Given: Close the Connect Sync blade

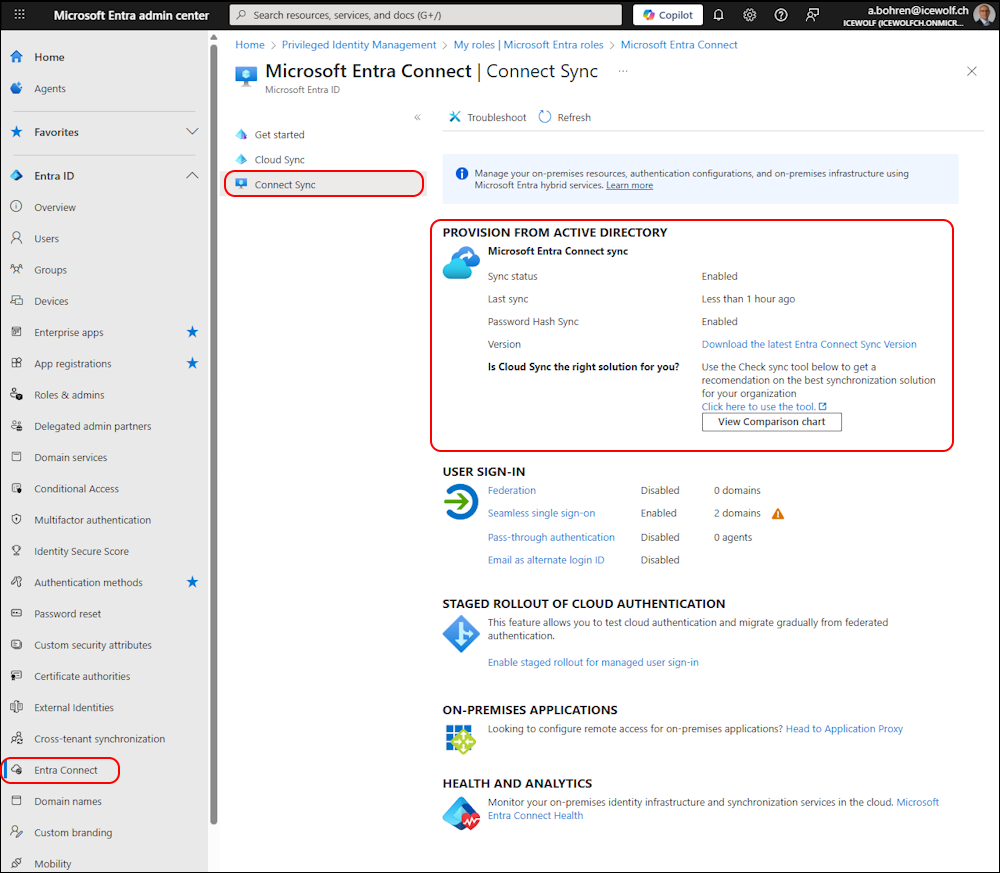Looking at the screenshot, I should 971,71.
